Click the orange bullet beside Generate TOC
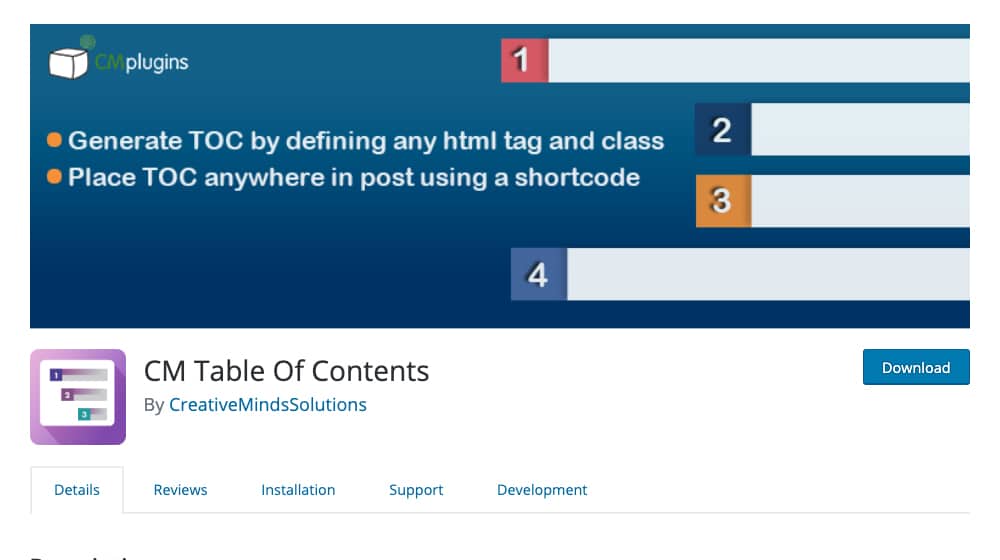 (x=54, y=140)
